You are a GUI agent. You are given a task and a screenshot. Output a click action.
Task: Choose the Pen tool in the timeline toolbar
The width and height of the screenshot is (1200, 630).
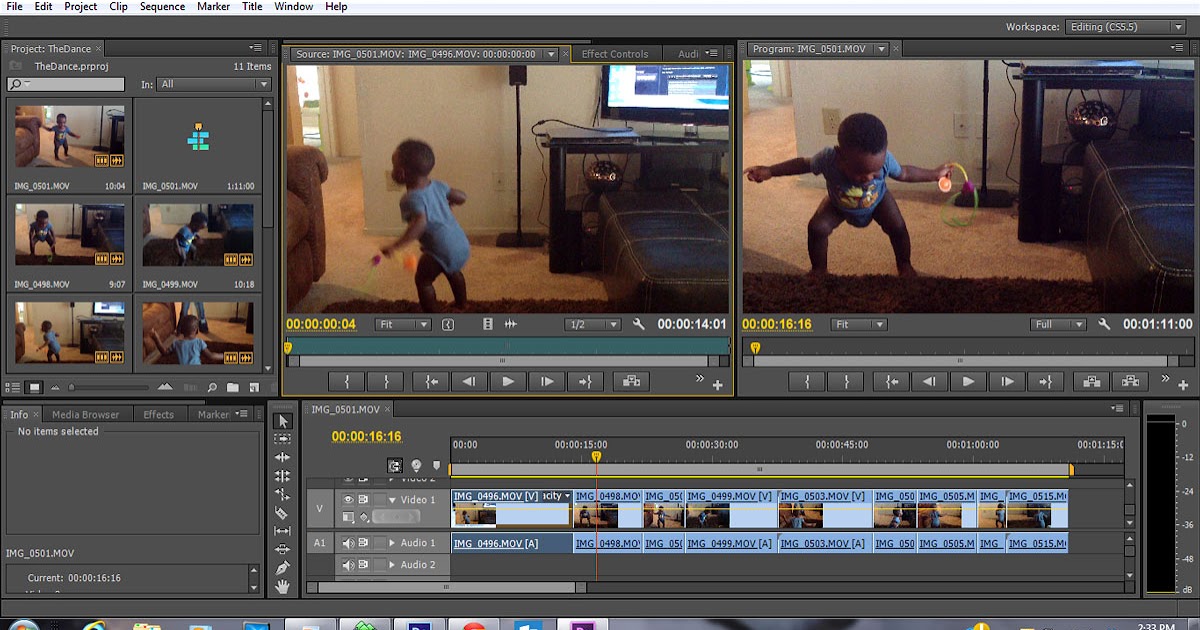[x=284, y=567]
